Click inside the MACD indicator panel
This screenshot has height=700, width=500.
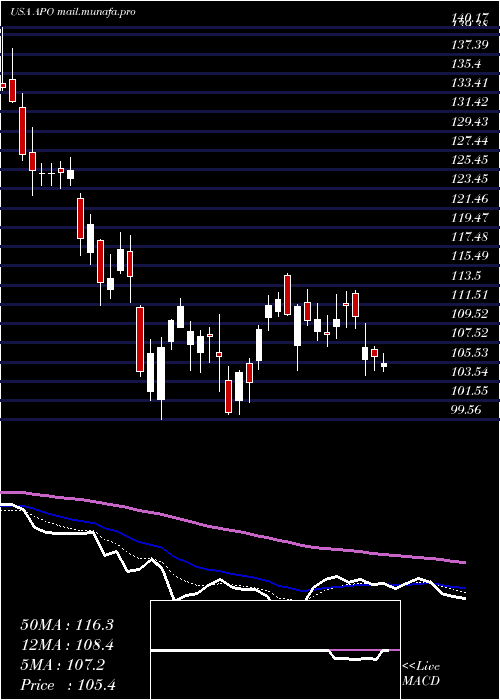275,650
